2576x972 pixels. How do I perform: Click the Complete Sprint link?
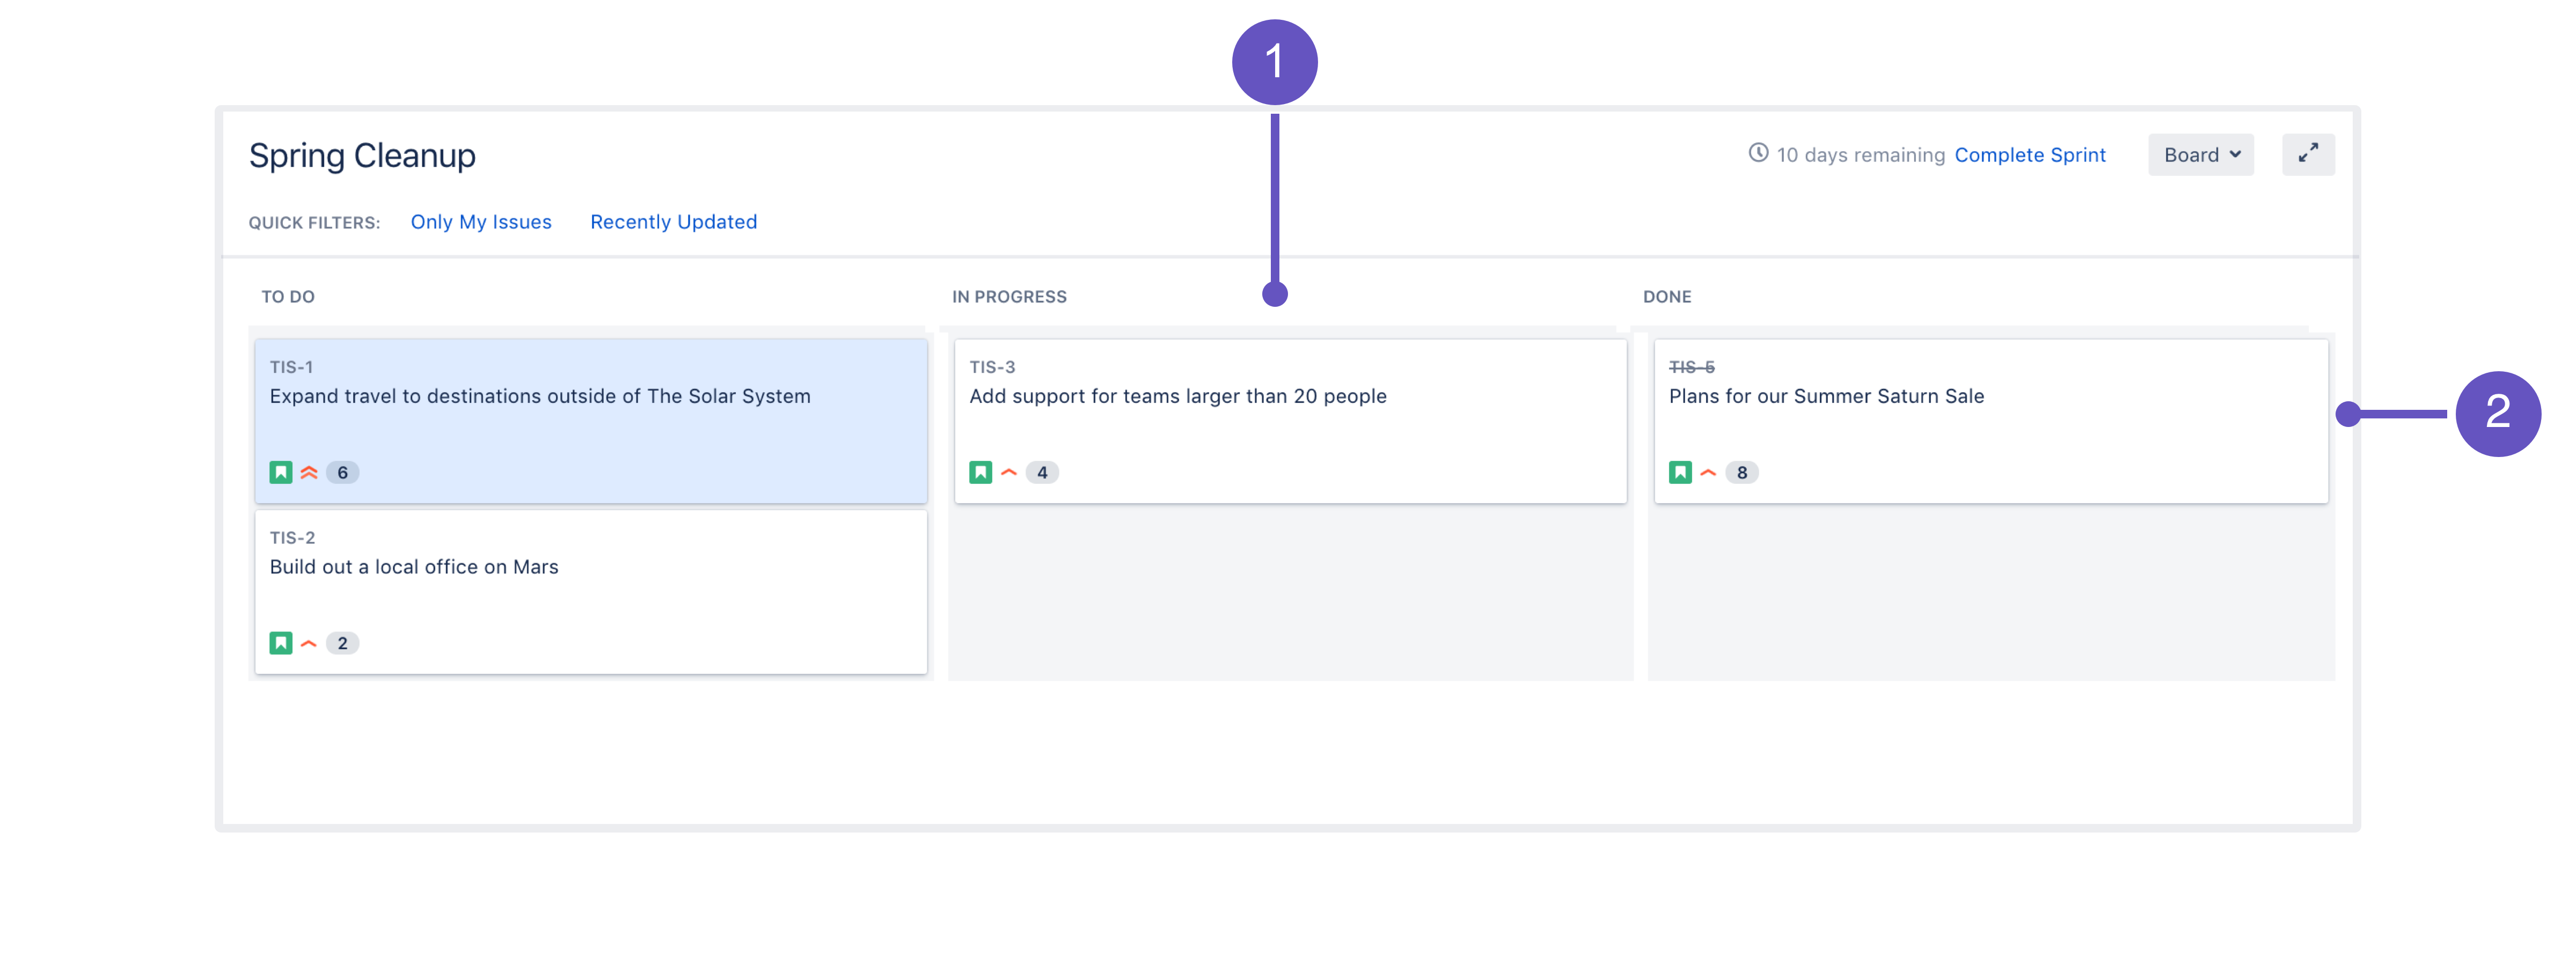(x=2031, y=154)
